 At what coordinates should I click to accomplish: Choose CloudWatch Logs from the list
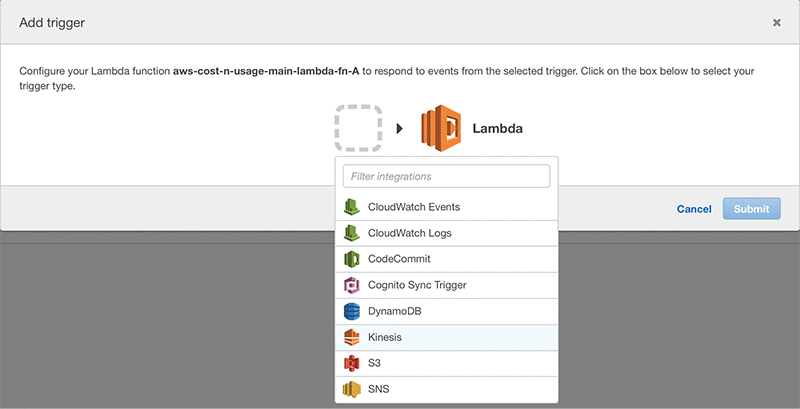click(446, 233)
